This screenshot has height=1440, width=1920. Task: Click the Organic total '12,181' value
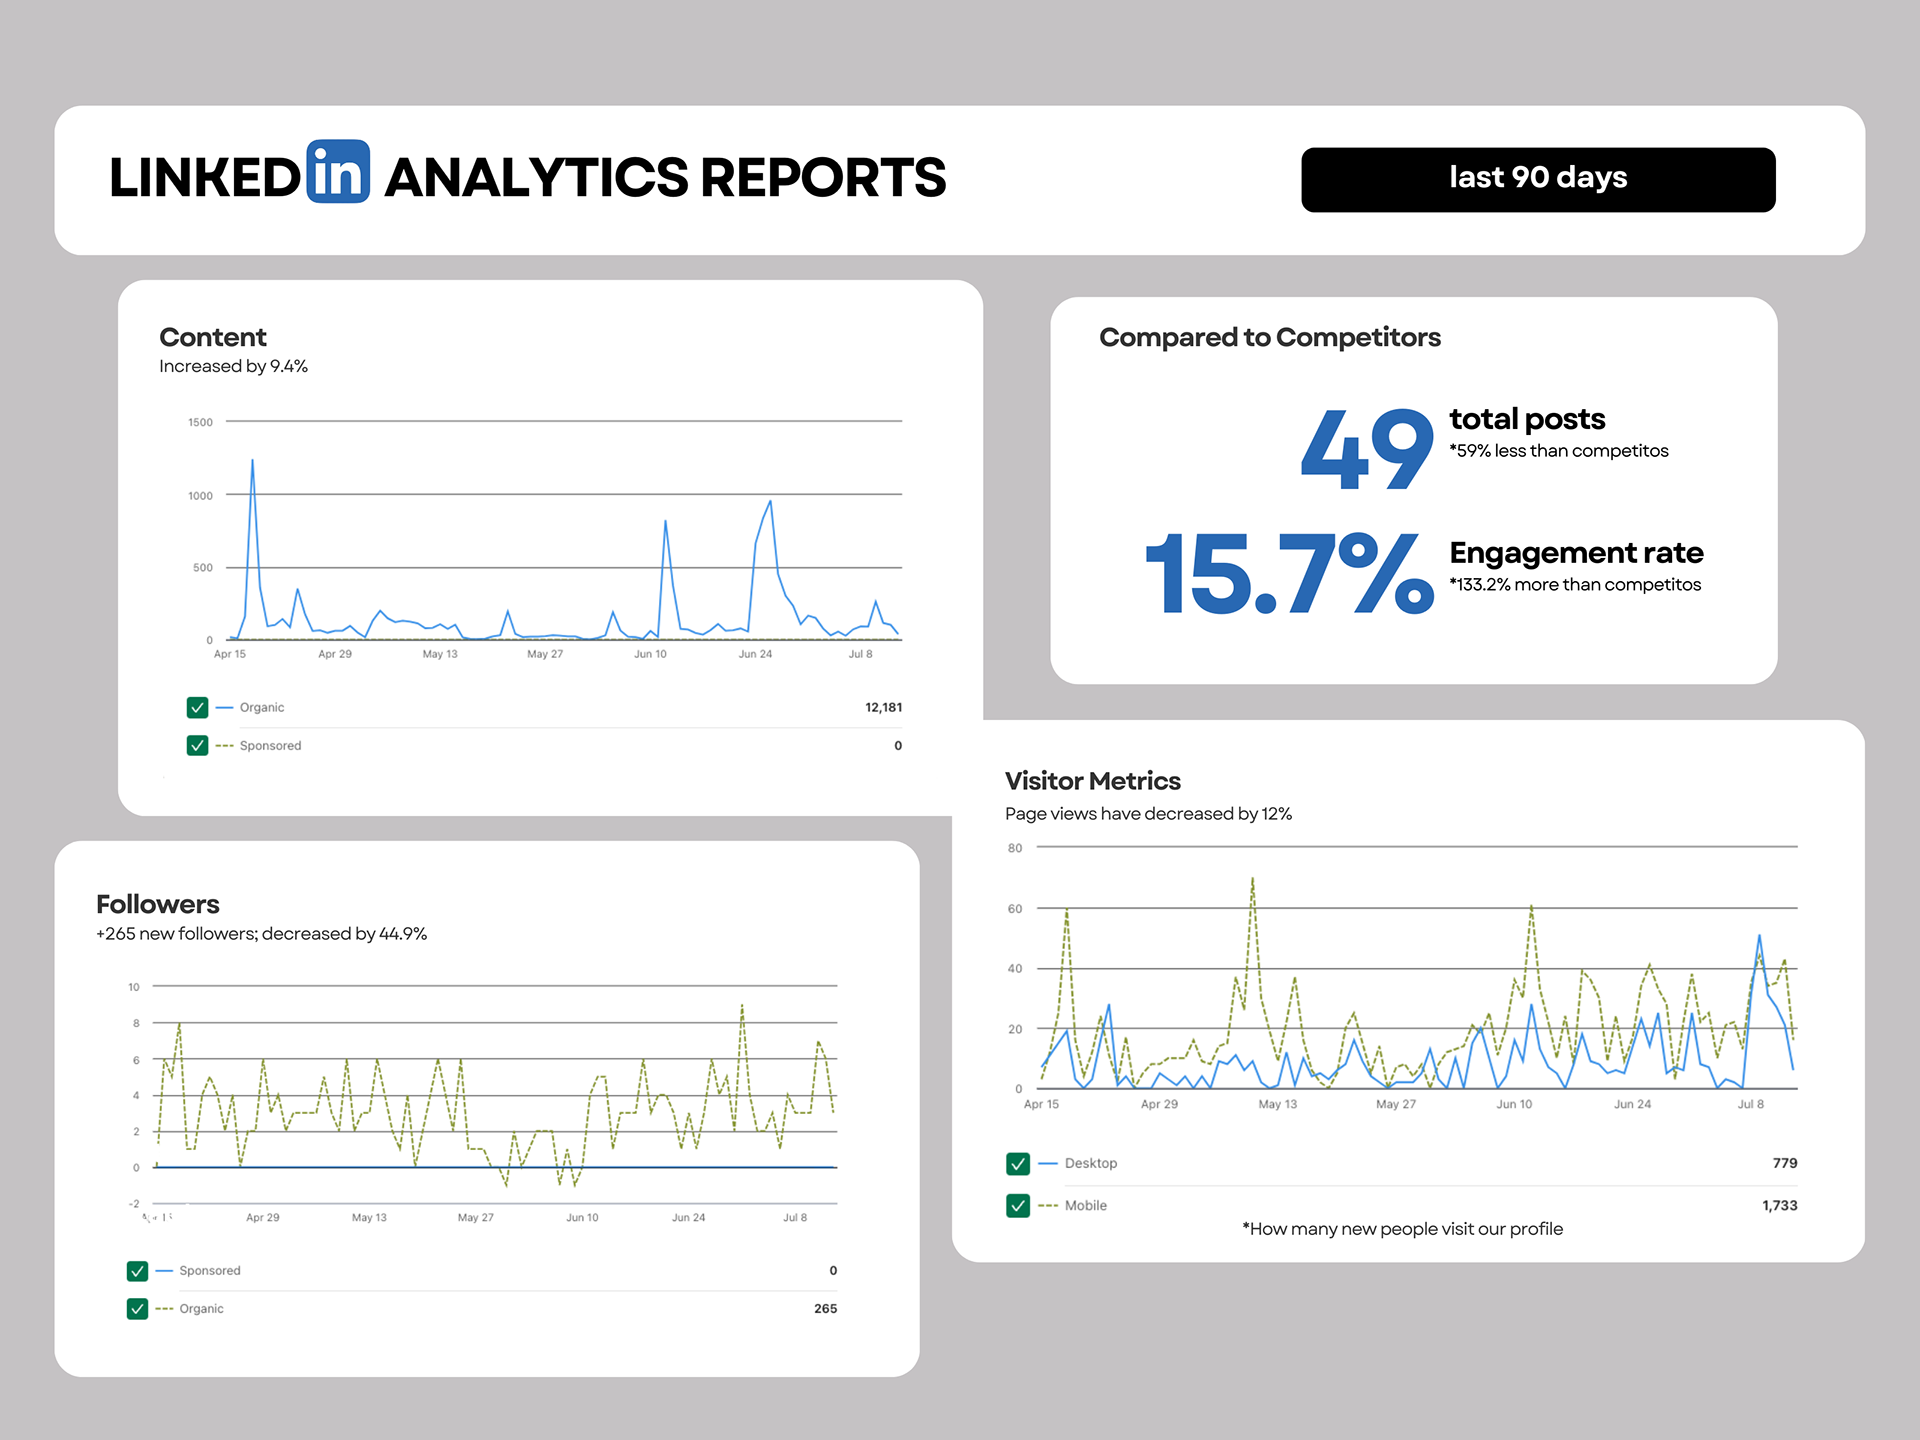(x=883, y=708)
